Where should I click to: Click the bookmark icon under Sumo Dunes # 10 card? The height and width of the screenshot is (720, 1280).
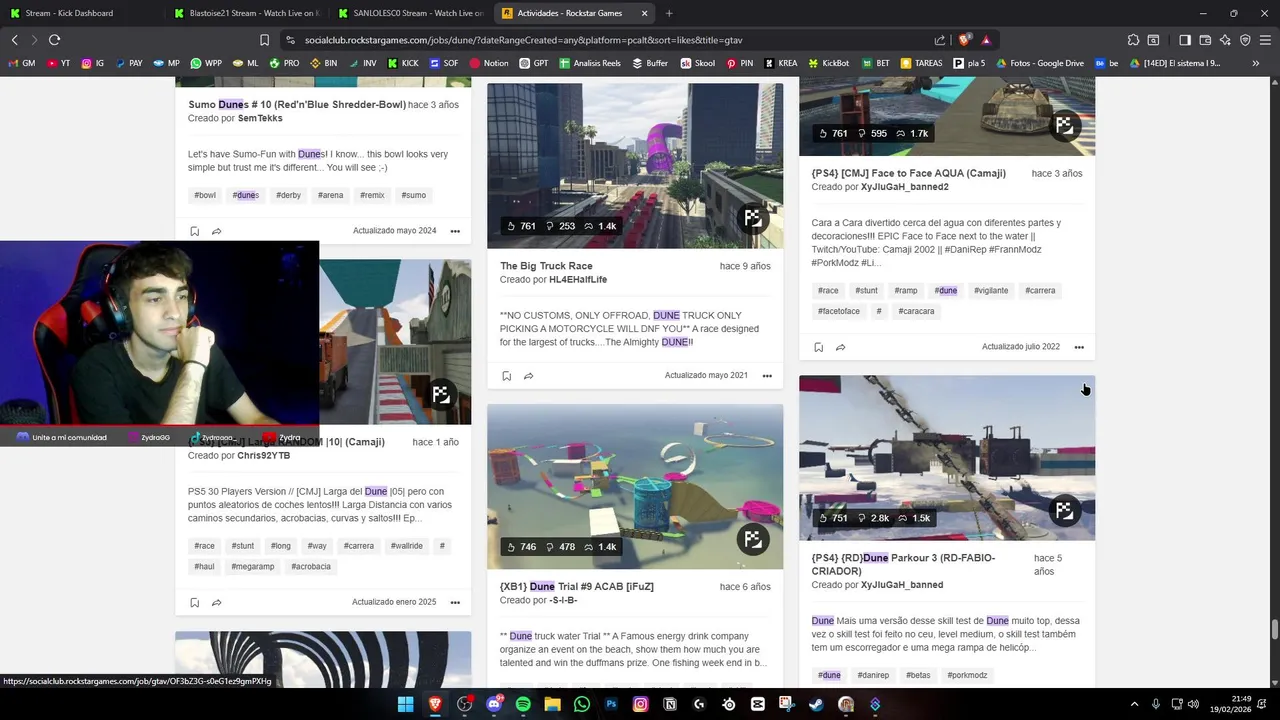click(194, 231)
